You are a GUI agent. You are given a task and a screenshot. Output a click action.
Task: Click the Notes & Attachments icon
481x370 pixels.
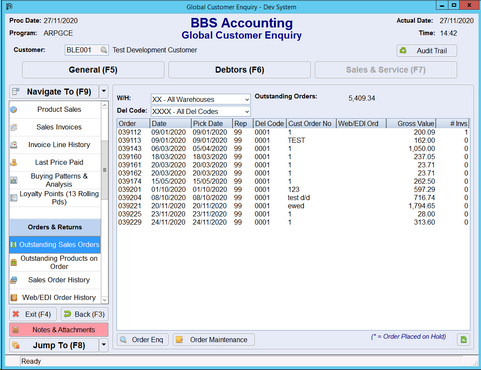pyautogui.click(x=15, y=330)
